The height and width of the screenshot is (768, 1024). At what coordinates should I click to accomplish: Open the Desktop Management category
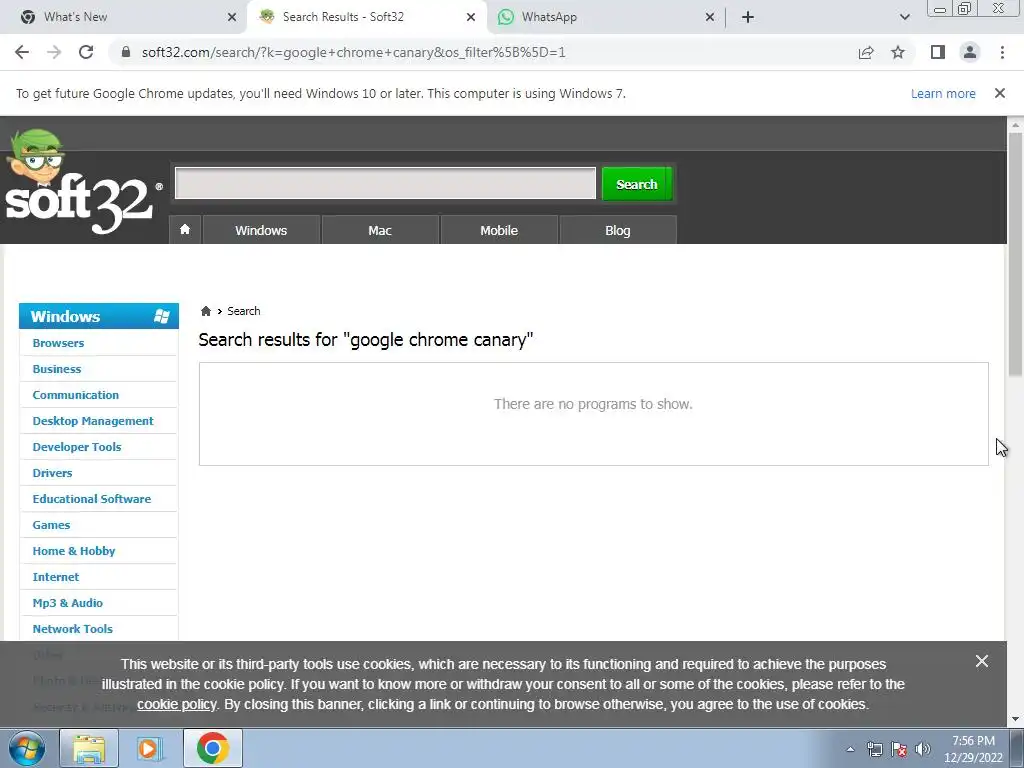pyautogui.click(x=93, y=421)
